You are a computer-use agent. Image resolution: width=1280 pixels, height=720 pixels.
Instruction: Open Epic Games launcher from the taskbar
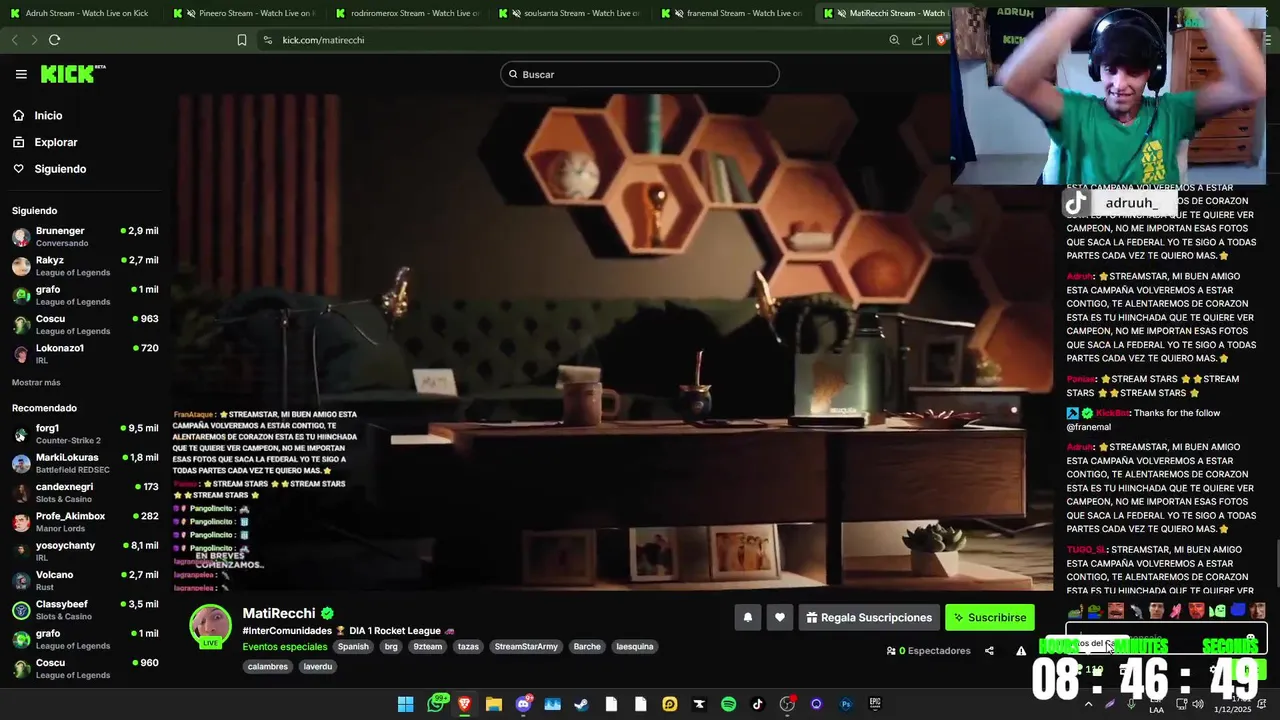tap(875, 704)
